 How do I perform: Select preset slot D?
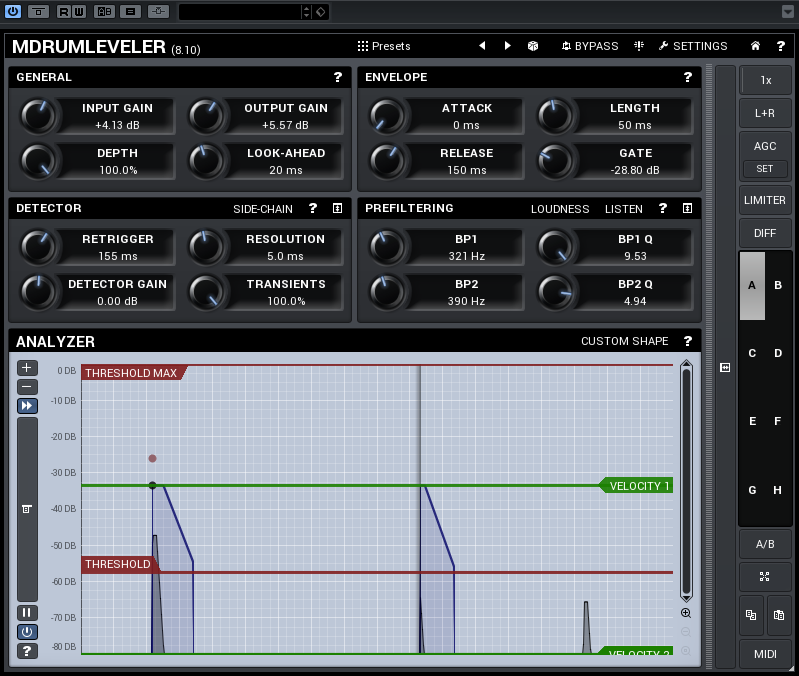tap(778, 353)
